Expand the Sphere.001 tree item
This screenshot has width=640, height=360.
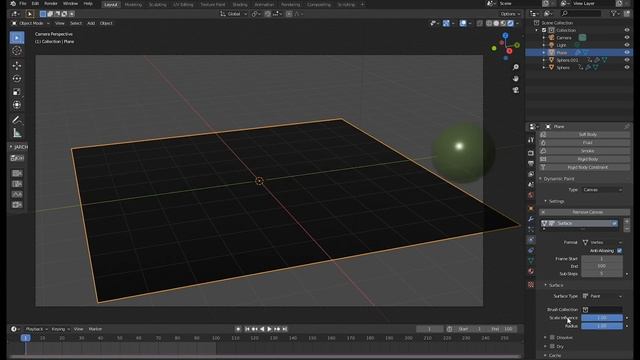click(544, 60)
